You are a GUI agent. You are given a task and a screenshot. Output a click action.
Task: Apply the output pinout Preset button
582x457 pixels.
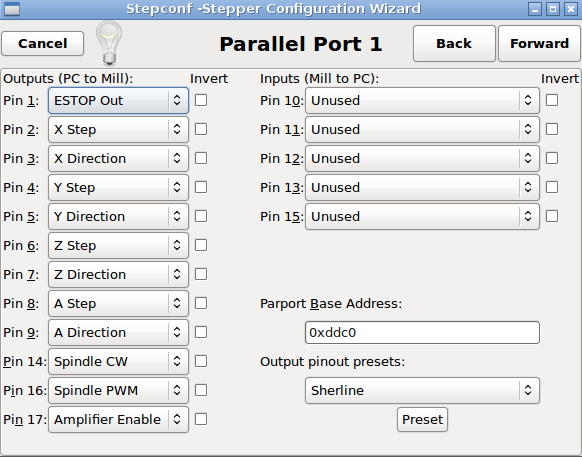[422, 420]
